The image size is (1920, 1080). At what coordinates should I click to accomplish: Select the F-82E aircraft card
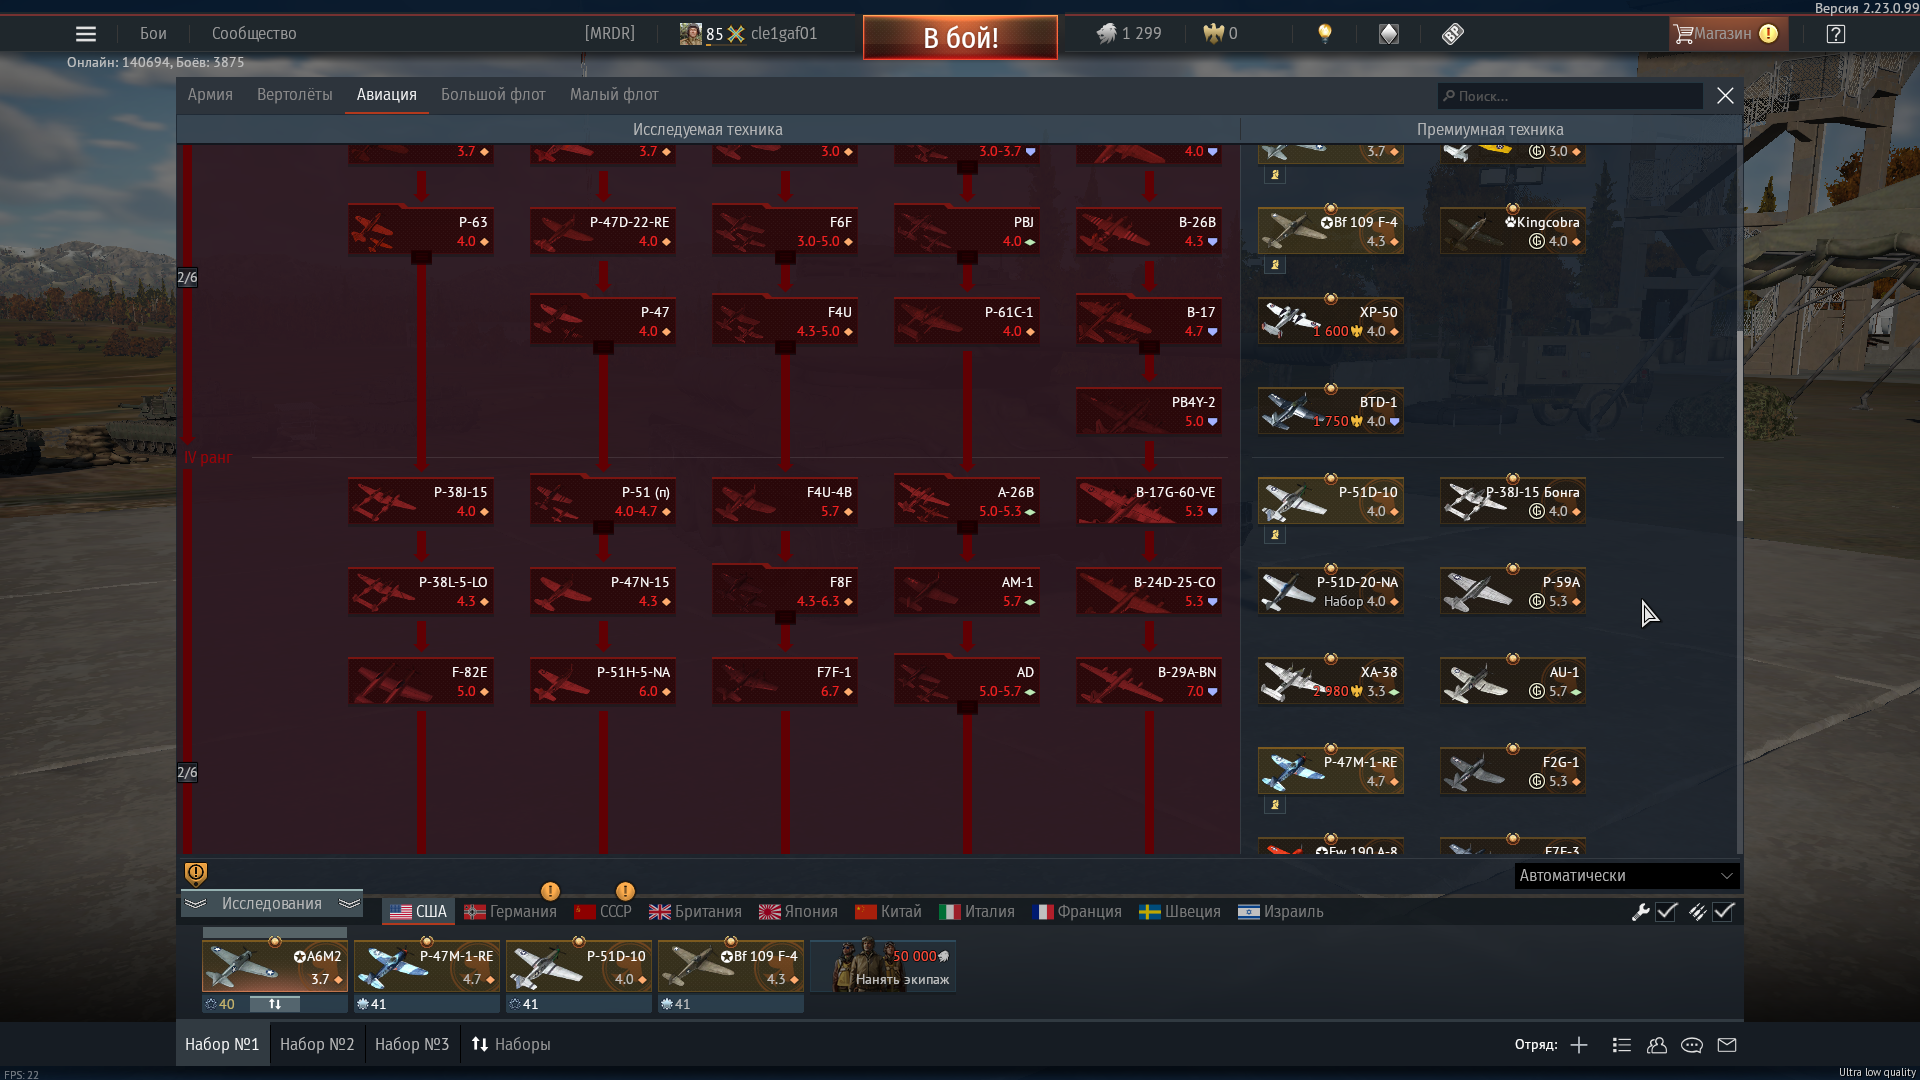coord(420,681)
